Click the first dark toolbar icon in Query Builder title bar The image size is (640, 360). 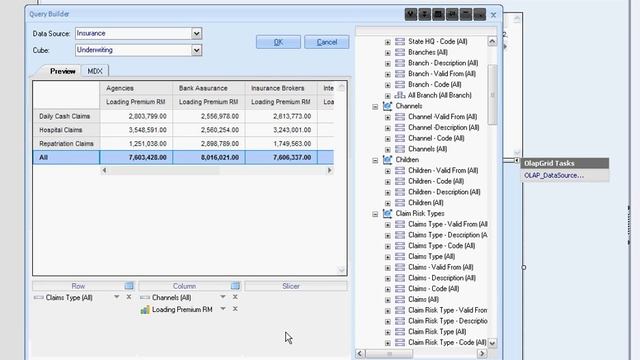(x=411, y=14)
